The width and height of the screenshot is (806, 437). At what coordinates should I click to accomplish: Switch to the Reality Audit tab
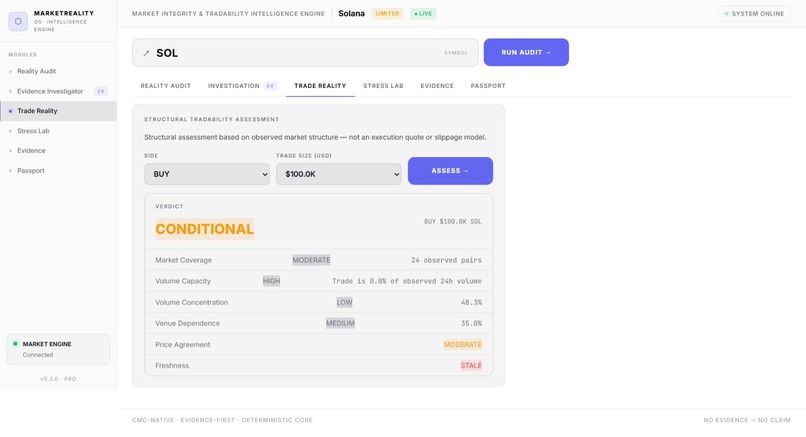point(166,86)
